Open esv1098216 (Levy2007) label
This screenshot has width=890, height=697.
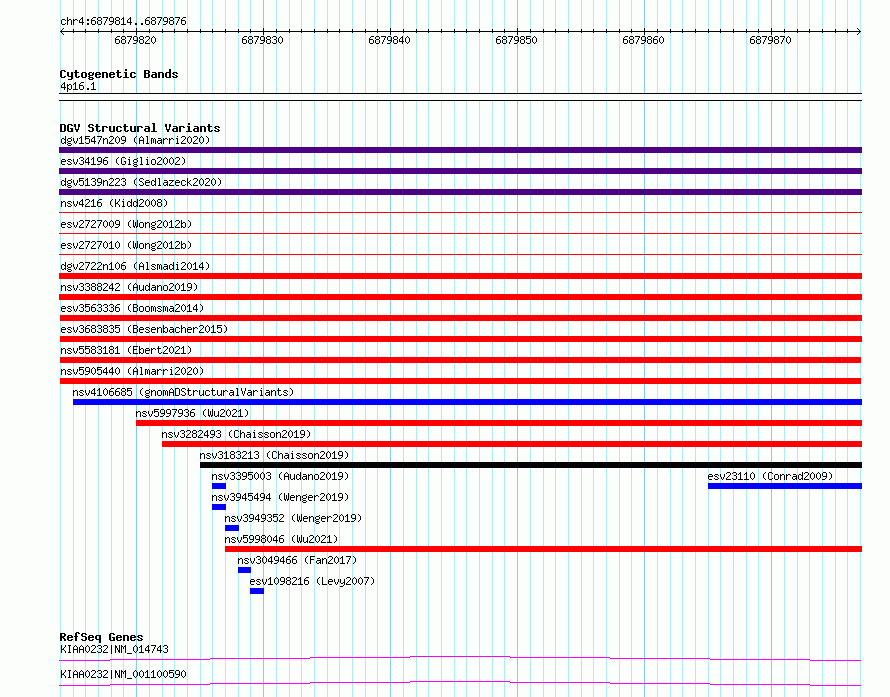(312, 581)
